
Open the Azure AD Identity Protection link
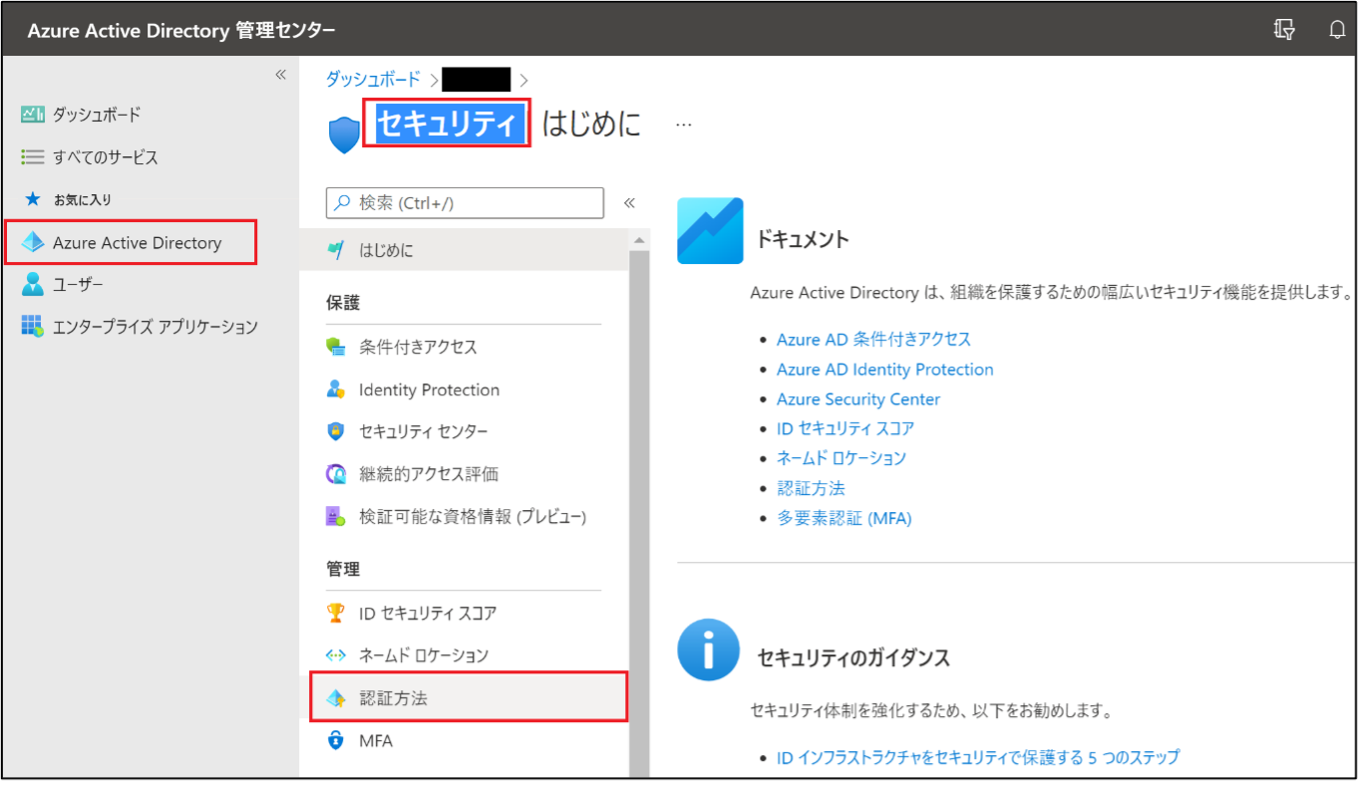coord(885,369)
